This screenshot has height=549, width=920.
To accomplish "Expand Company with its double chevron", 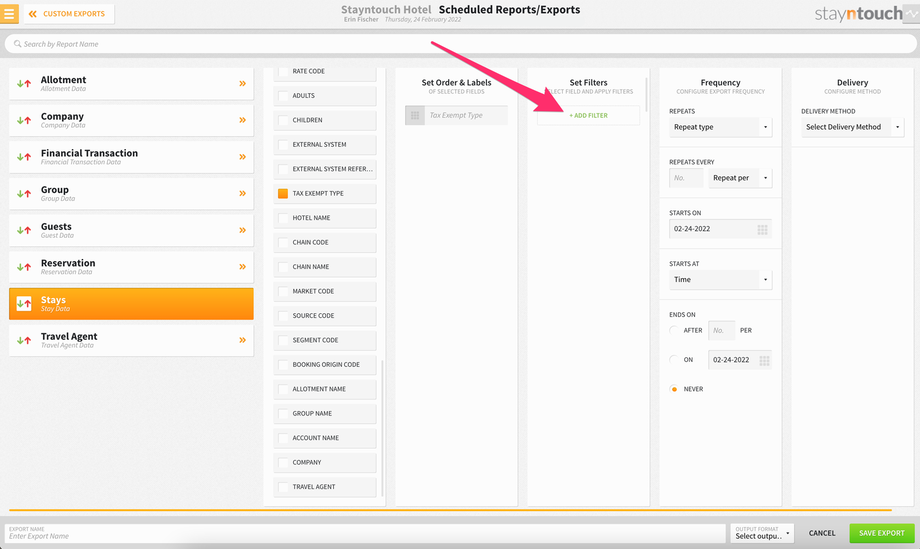I will point(242,120).
